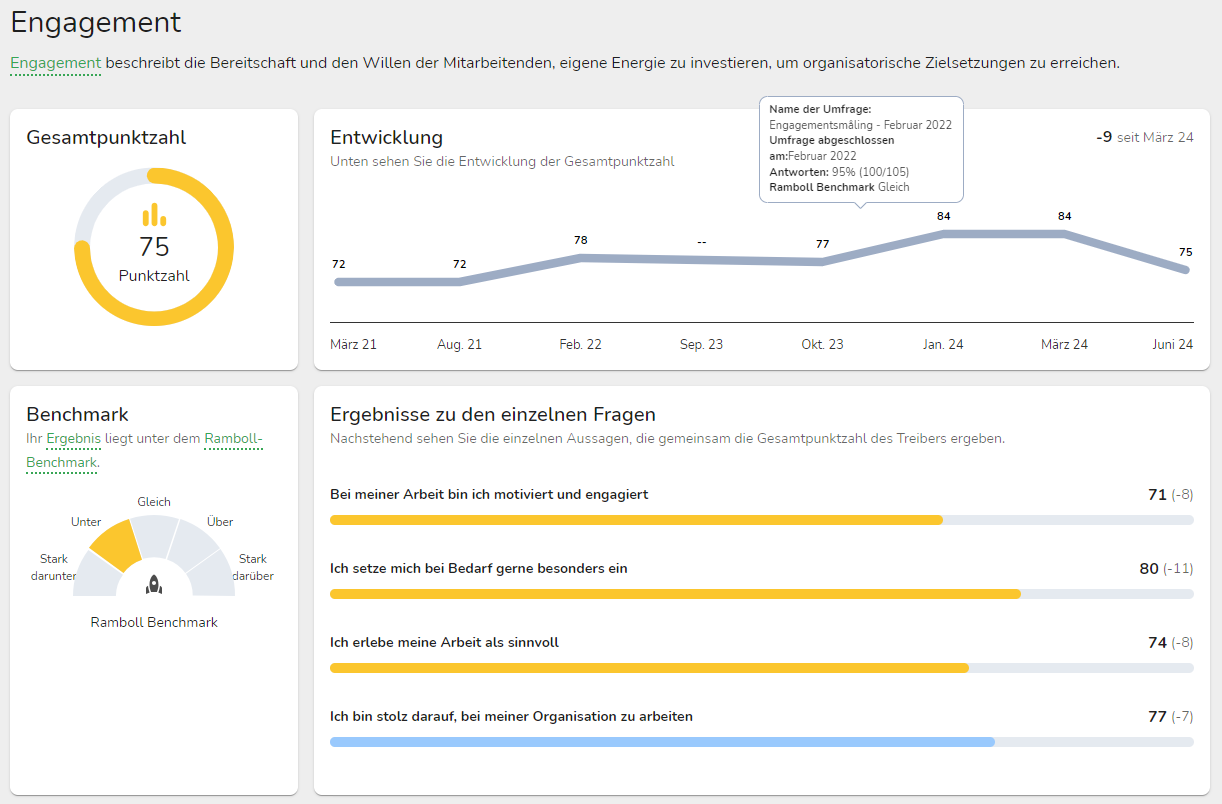Click the 'Ergebnis' underlined link
Image resolution: width=1222 pixels, height=804 pixels.
pyautogui.click(x=73, y=439)
